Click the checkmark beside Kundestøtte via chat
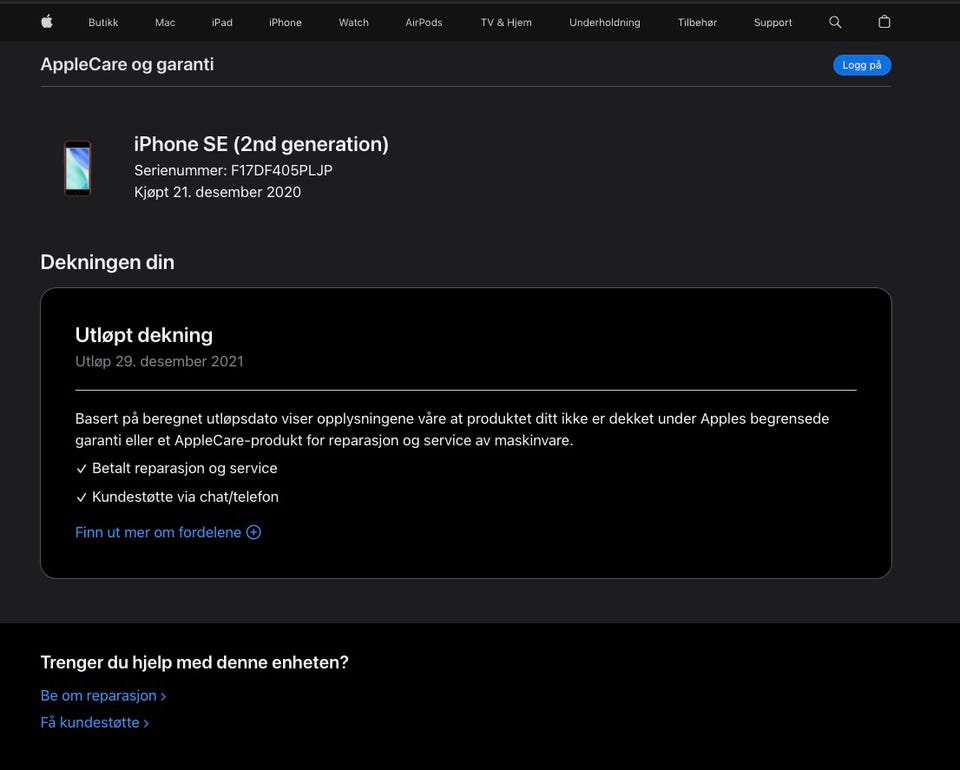The height and width of the screenshot is (770, 960). [x=81, y=497]
